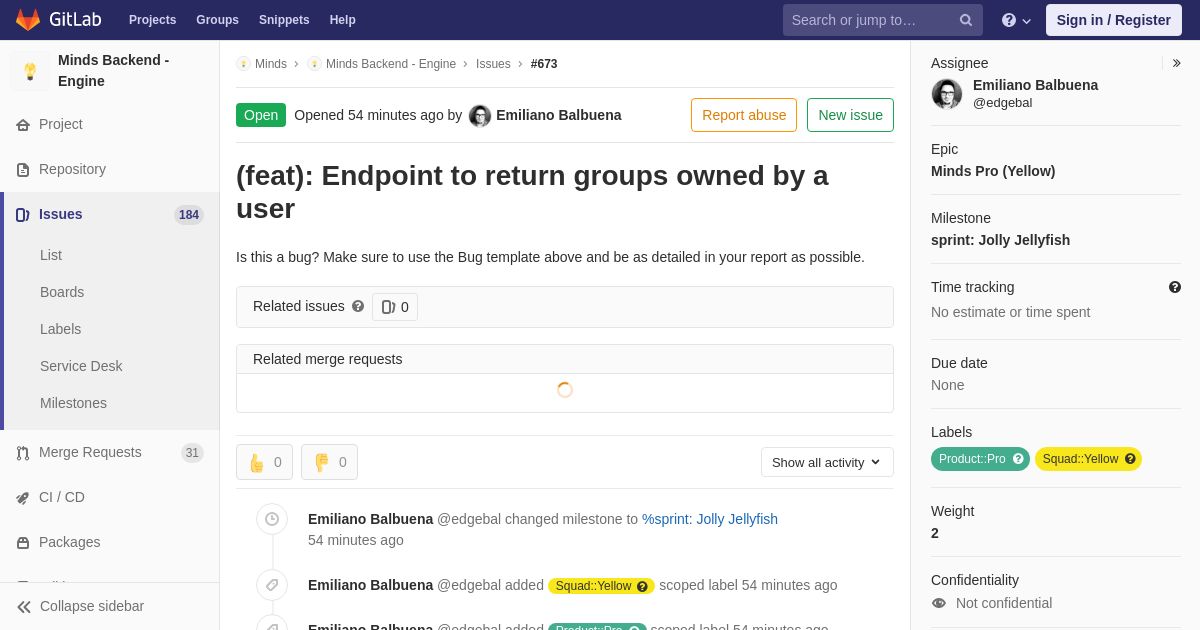
Task: Click Emiliano Balbuena's author avatar
Action: 480,116
